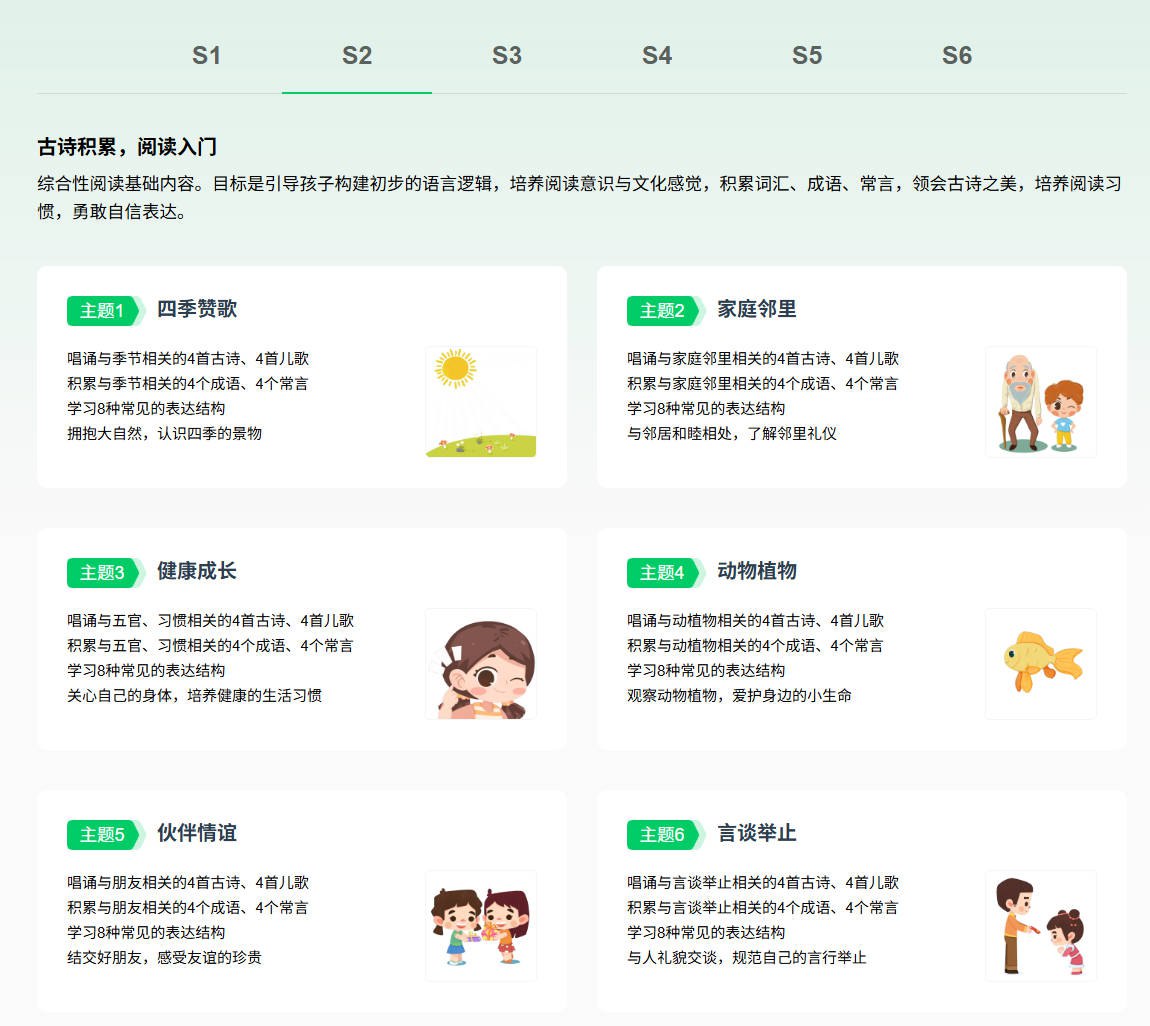Click the line 唱诵与朋友相关的4首古诗、4首儿歌
The height and width of the screenshot is (1026, 1150).
(188, 882)
